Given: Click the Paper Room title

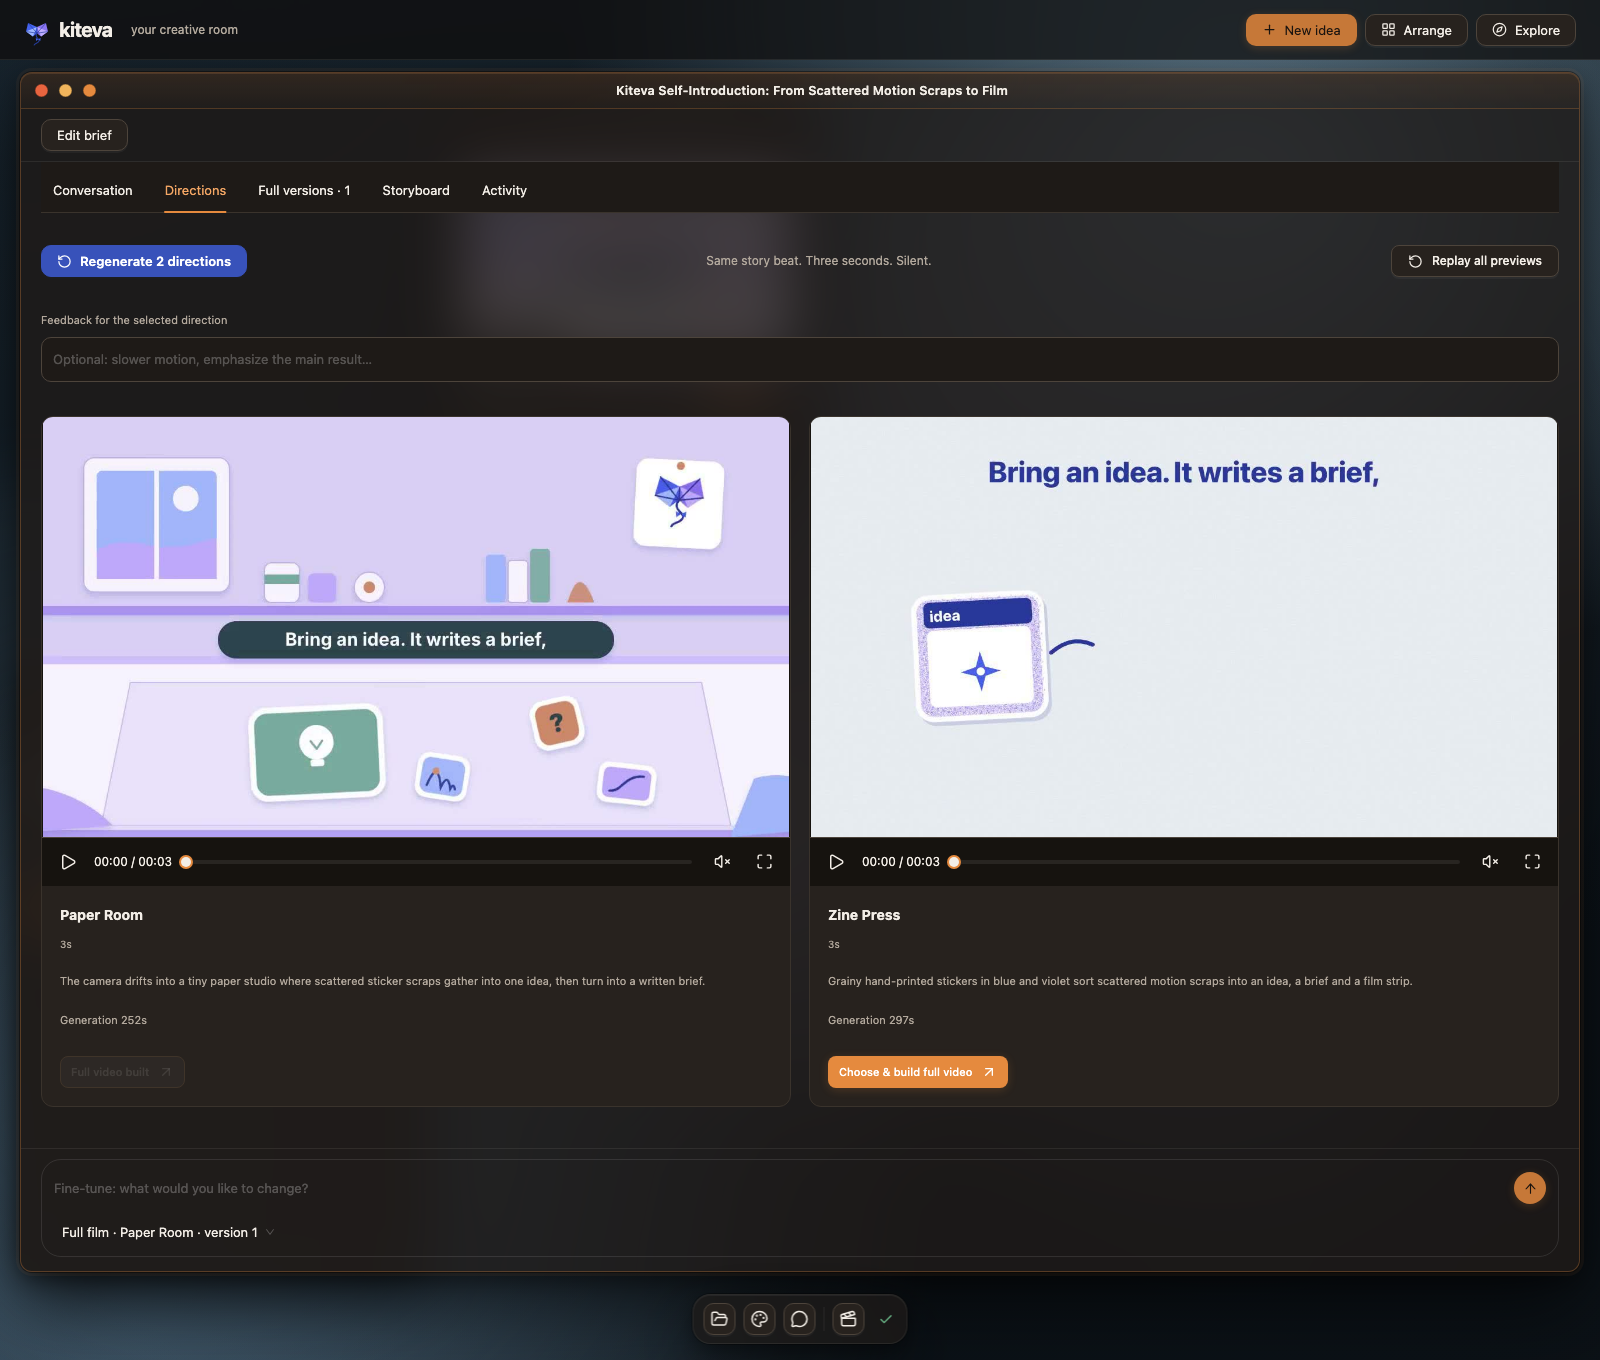Looking at the screenshot, I should [x=101, y=915].
